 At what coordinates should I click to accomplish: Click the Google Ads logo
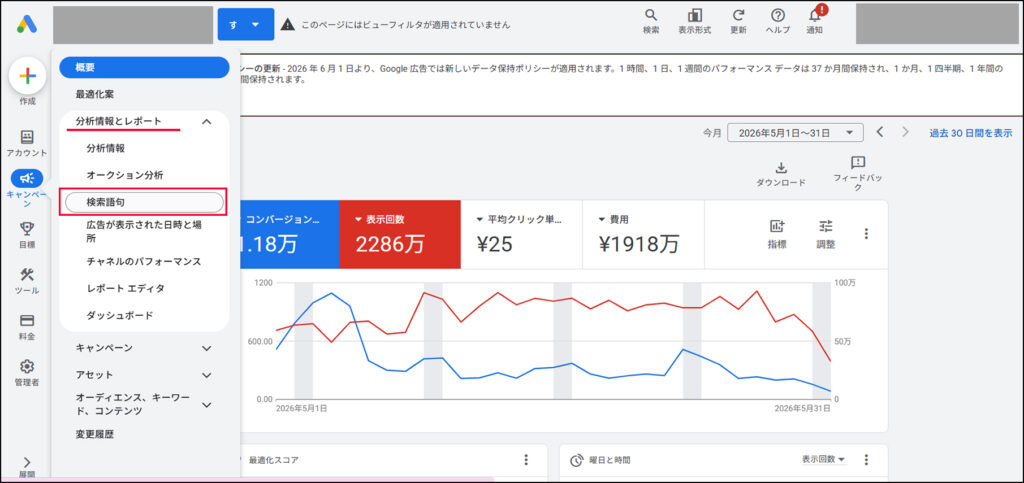[x=27, y=24]
